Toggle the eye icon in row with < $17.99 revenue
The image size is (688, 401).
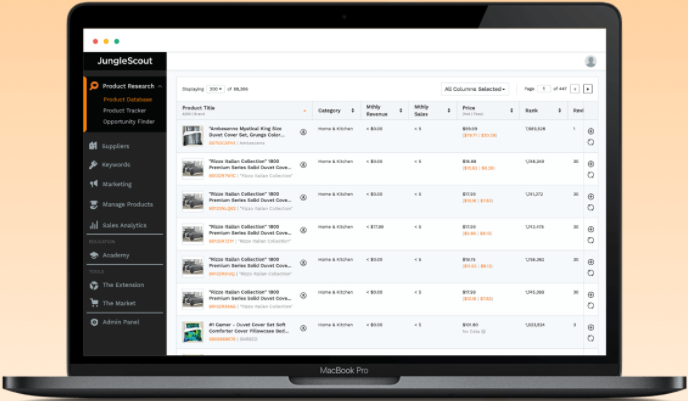click(x=303, y=230)
